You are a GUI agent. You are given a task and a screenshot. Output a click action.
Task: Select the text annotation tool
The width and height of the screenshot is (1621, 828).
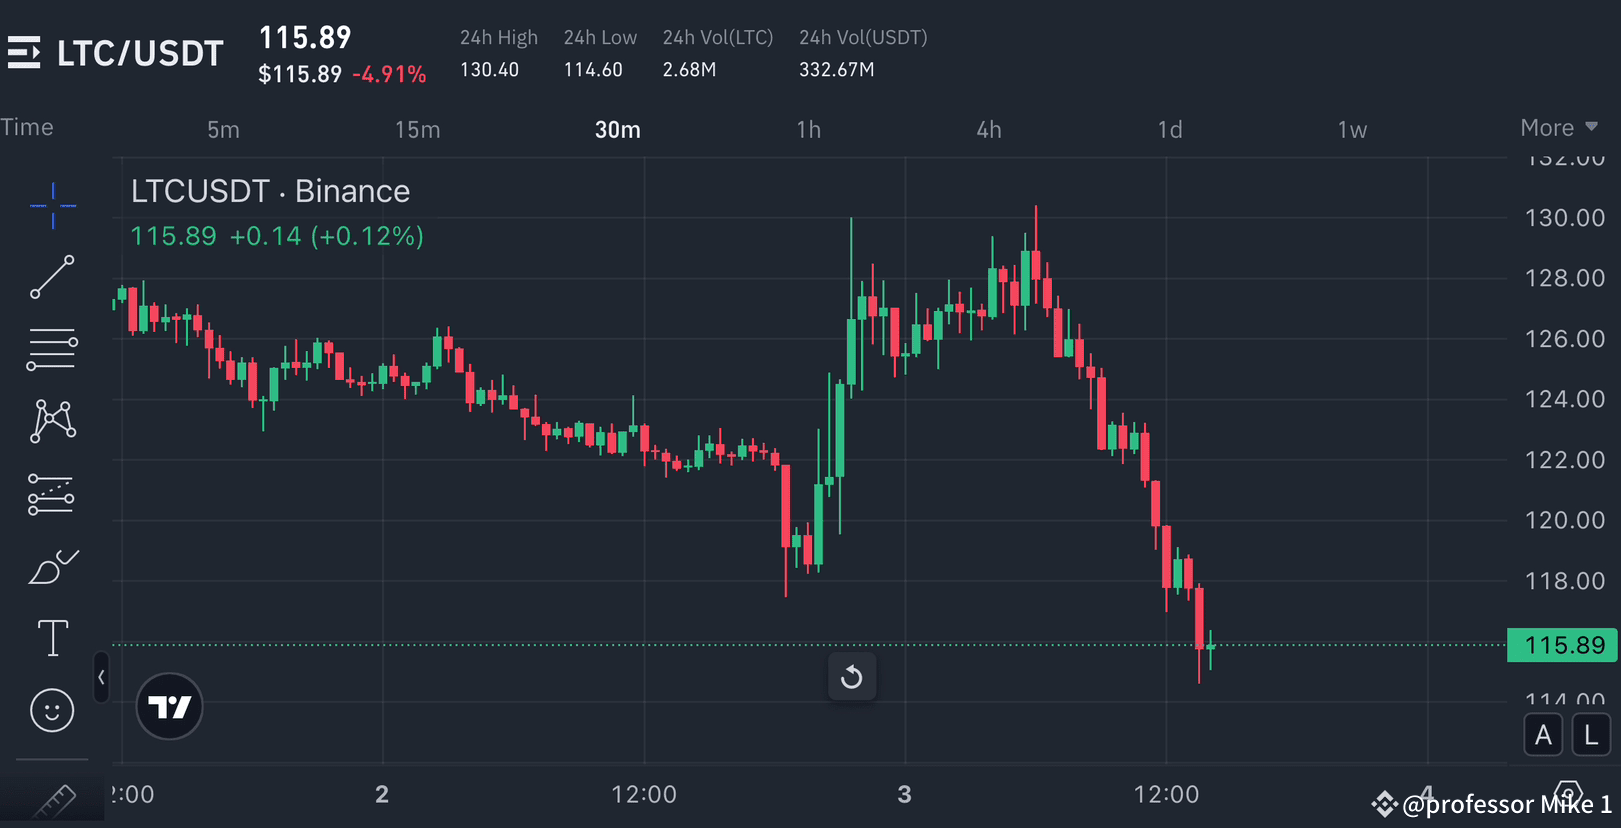(52, 637)
